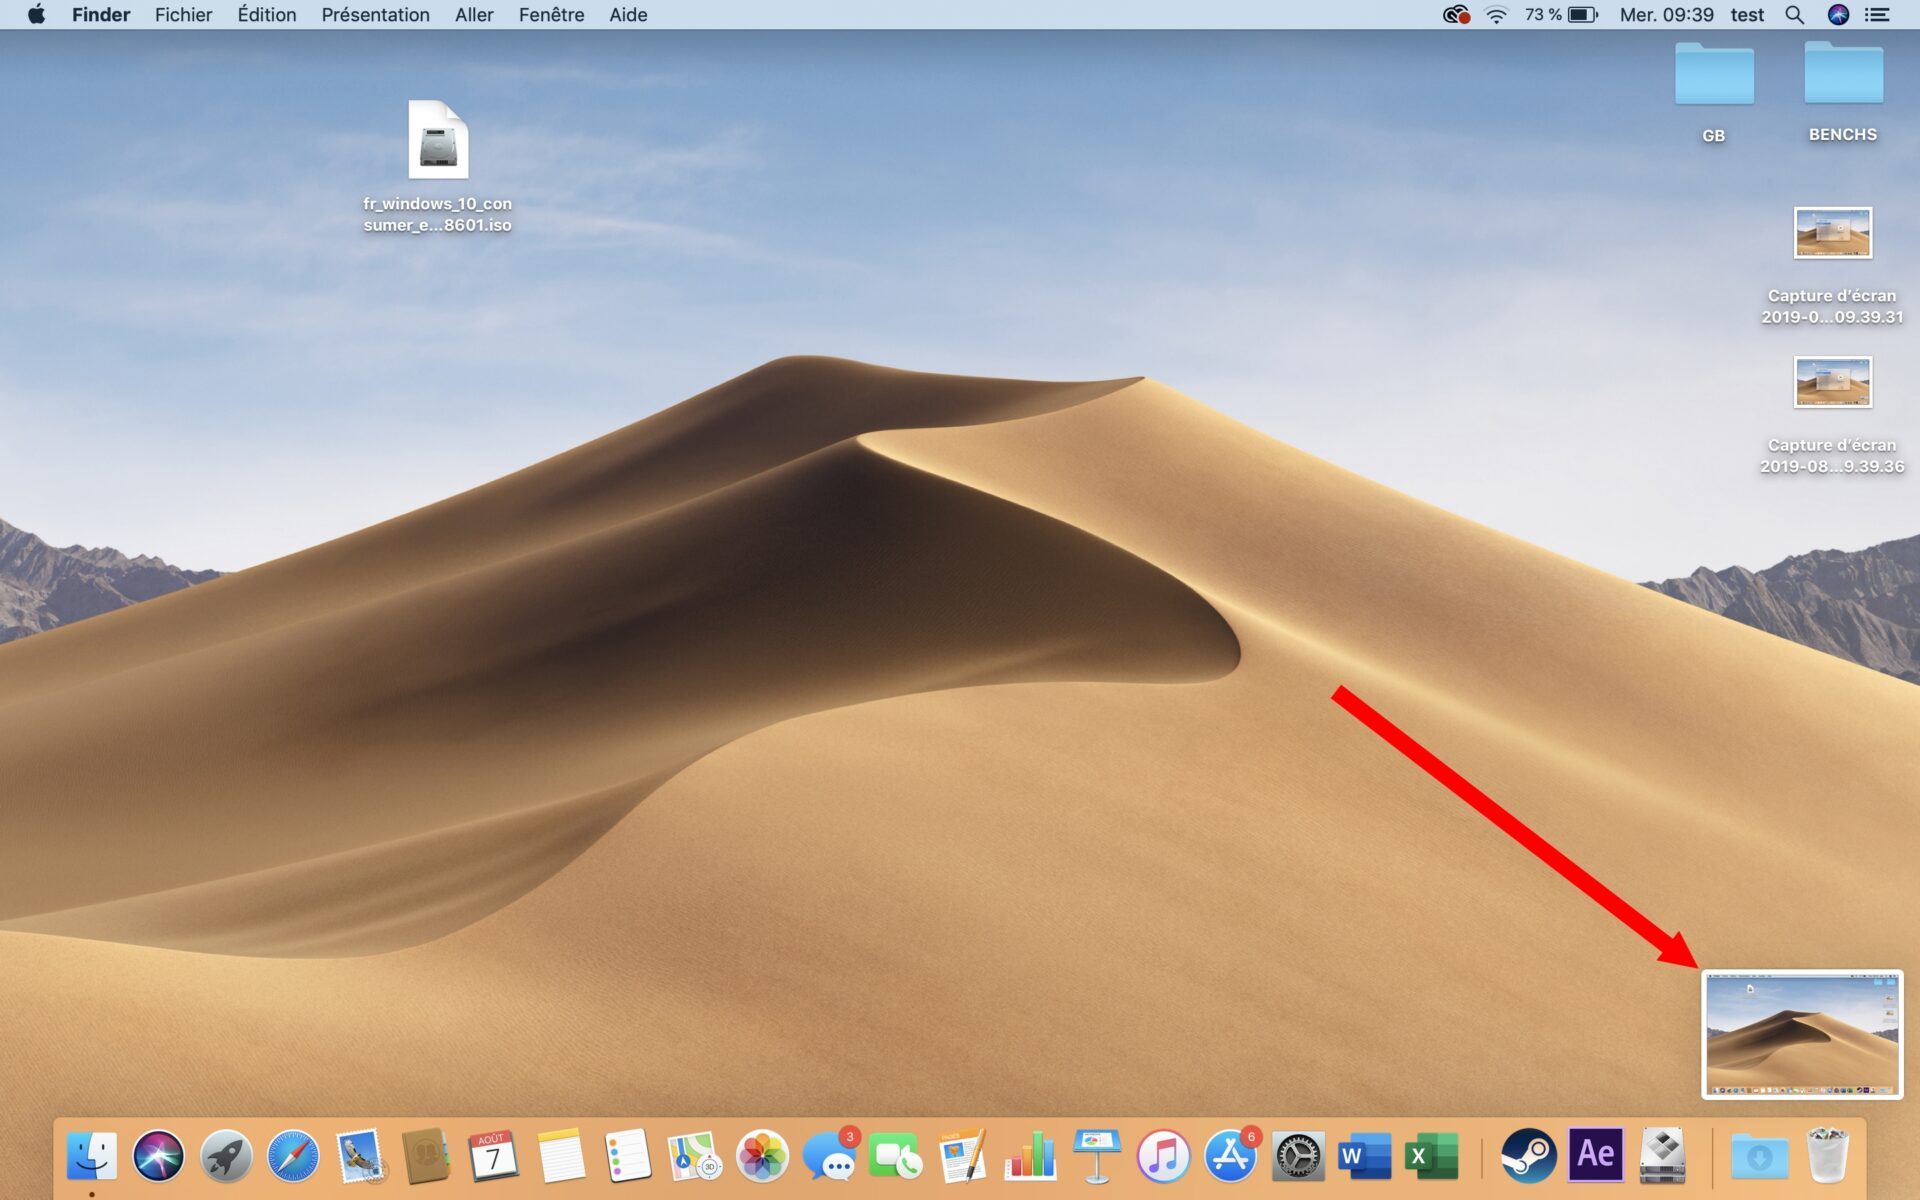Screen dimensions: 1920x1200
Task: Activate Siri from the menu bar
Action: [1838, 15]
